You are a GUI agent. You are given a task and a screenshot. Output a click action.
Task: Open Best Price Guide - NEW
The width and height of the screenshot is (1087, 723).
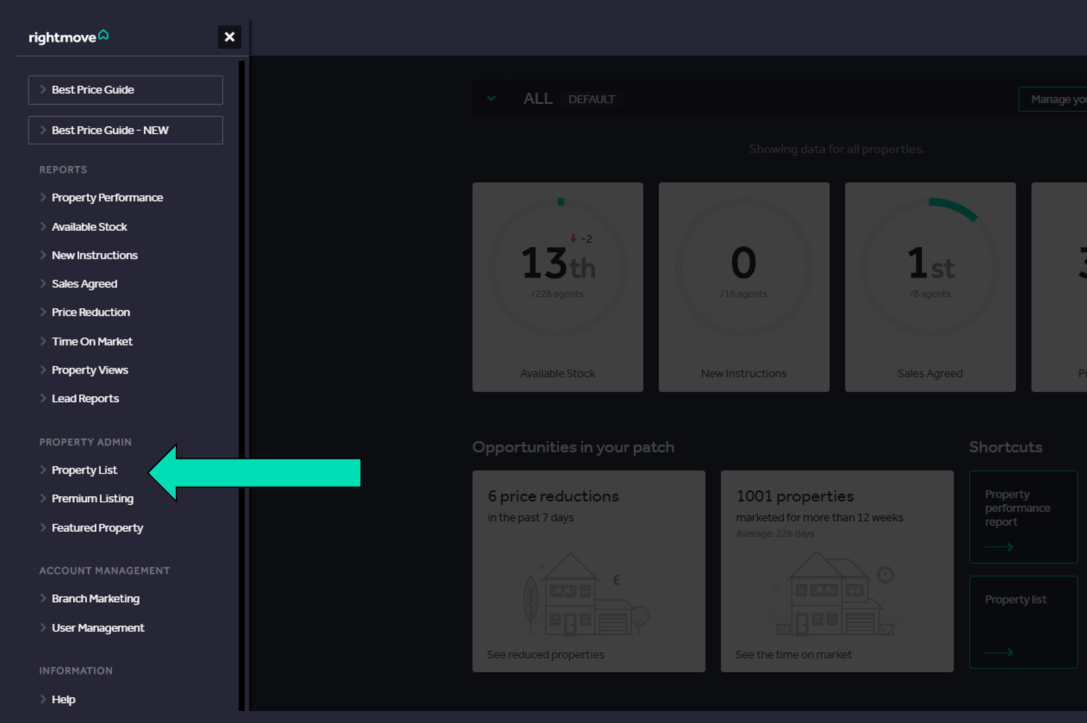(125, 130)
